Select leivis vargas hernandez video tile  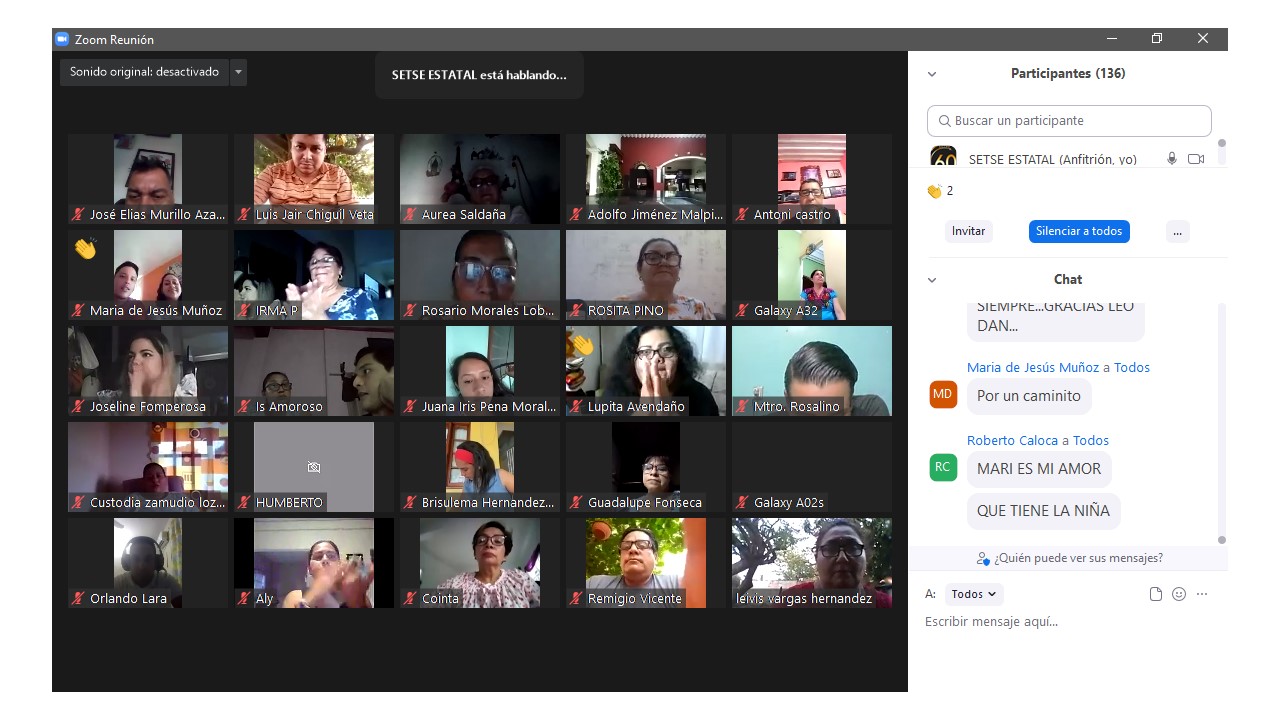click(x=812, y=563)
